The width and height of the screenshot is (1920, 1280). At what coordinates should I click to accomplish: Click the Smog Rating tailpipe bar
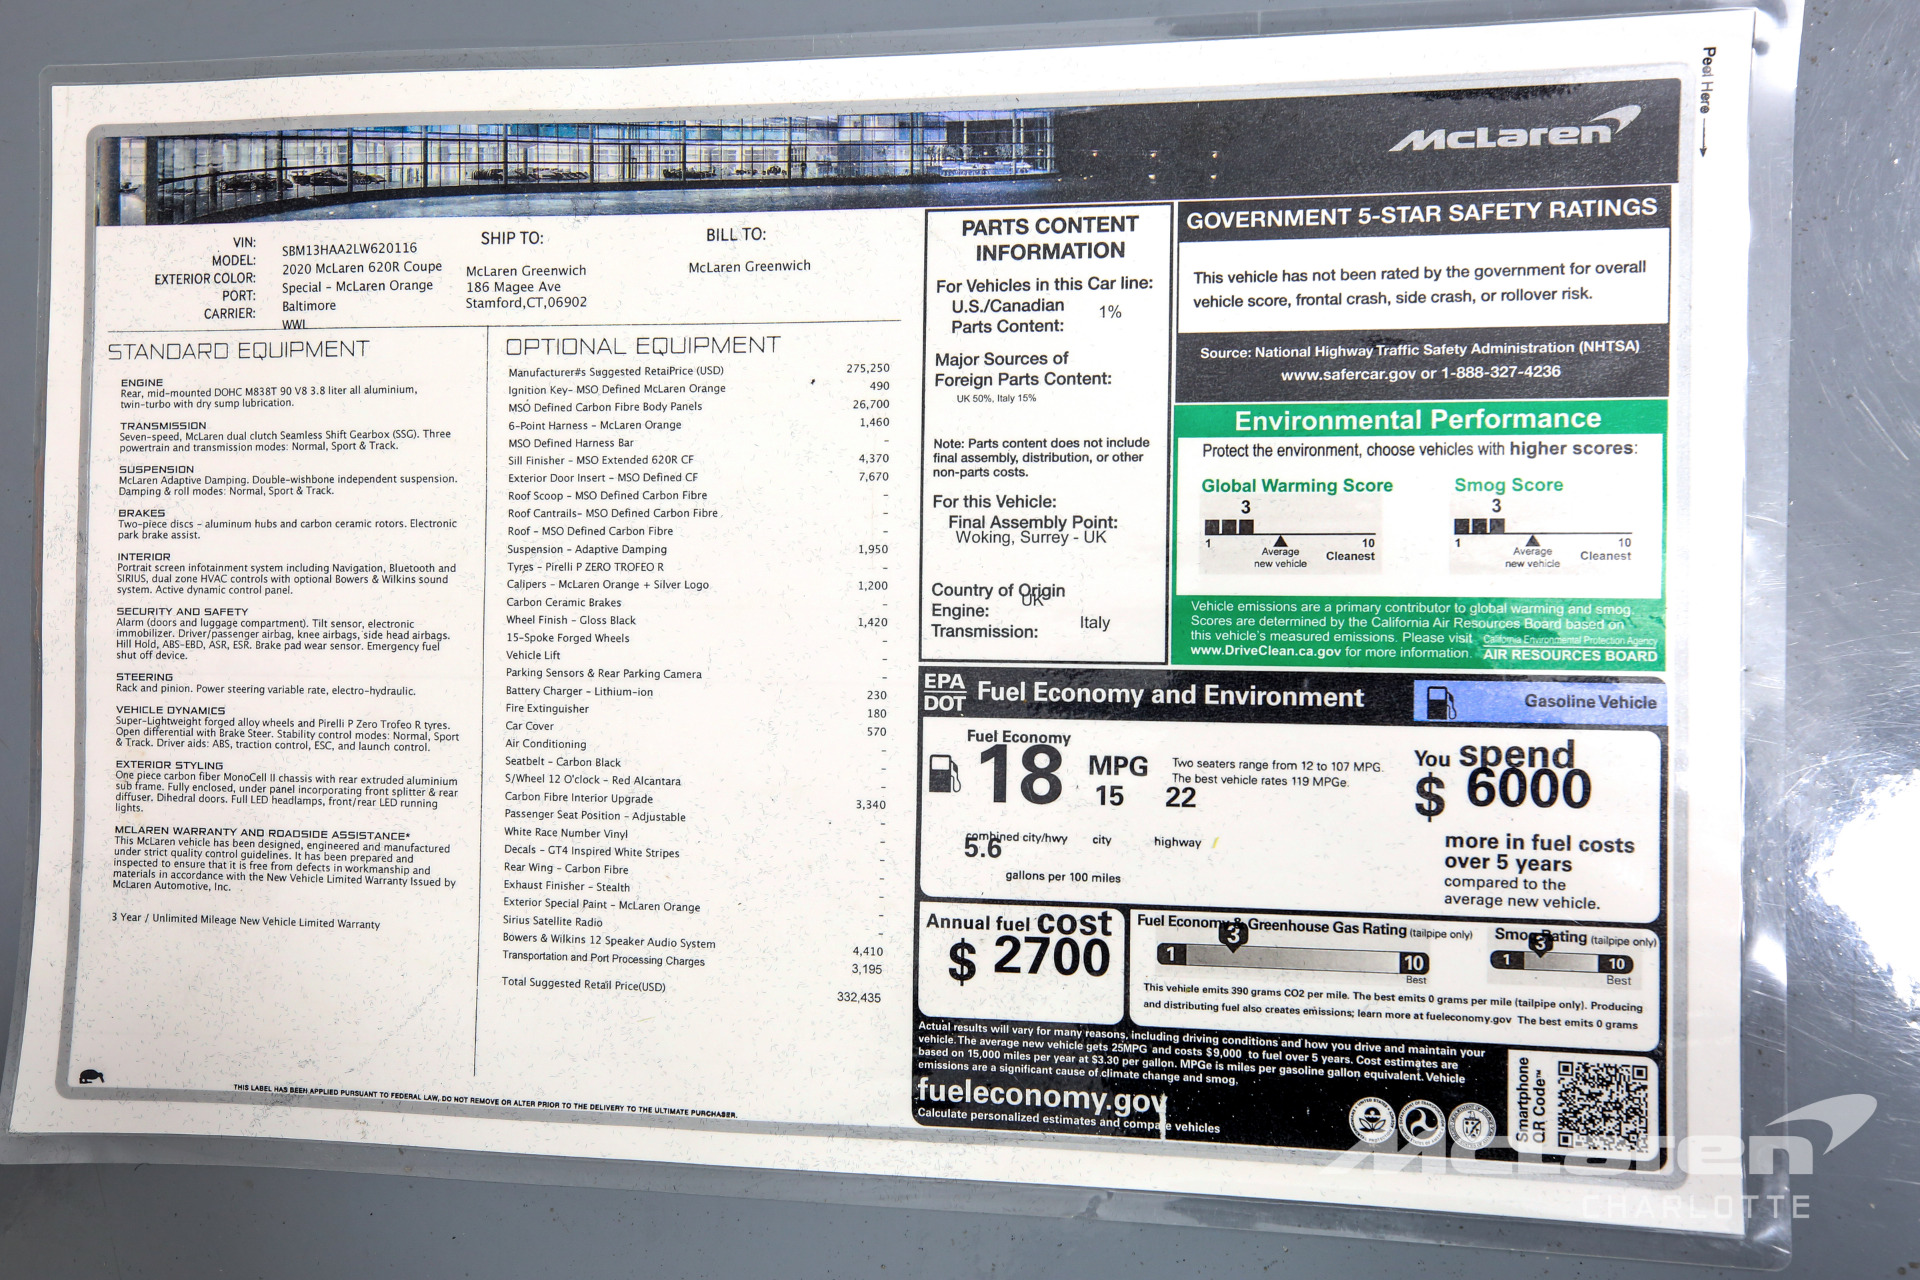point(1562,962)
